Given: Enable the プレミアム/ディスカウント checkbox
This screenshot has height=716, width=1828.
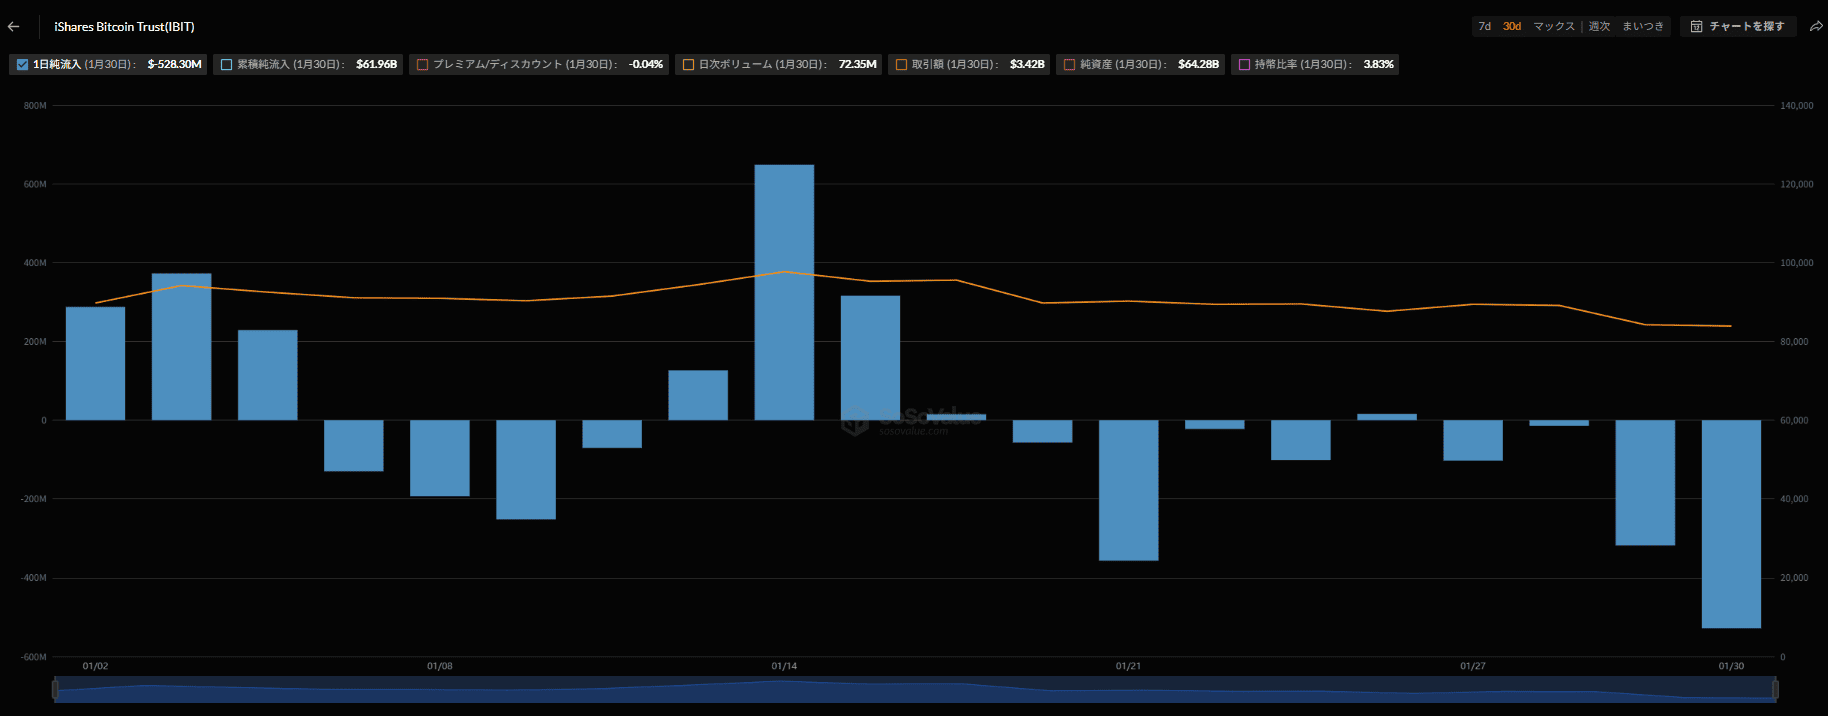Looking at the screenshot, I should click(422, 65).
